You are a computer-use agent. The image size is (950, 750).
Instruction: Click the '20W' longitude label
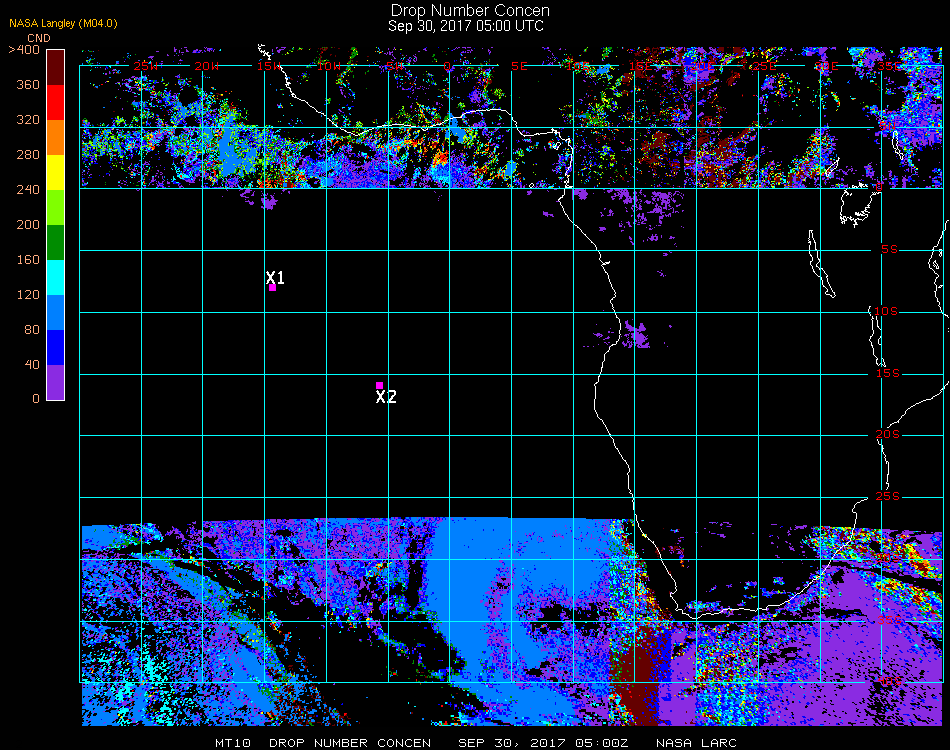point(207,66)
